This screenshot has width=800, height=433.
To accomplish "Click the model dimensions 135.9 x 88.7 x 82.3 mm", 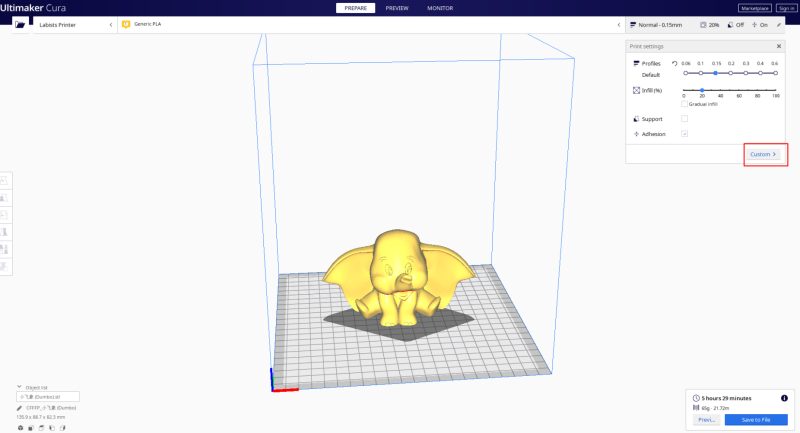I will (41, 417).
